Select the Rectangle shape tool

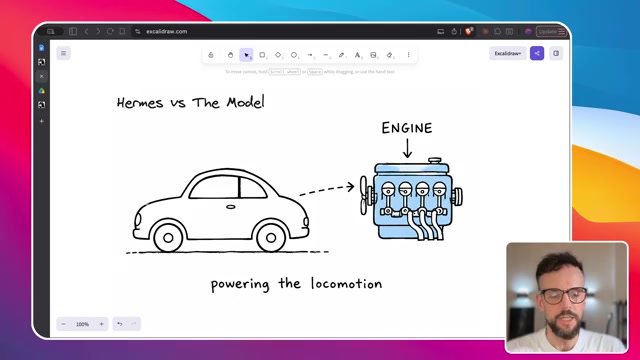[x=262, y=55]
